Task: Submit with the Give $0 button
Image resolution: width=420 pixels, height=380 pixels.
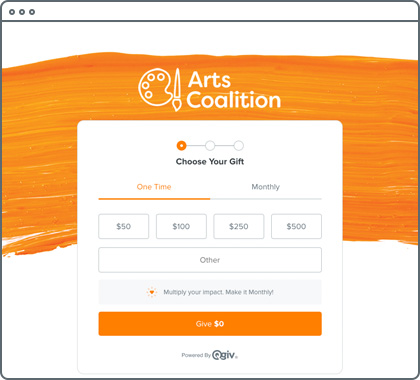Action: pyautogui.click(x=210, y=324)
